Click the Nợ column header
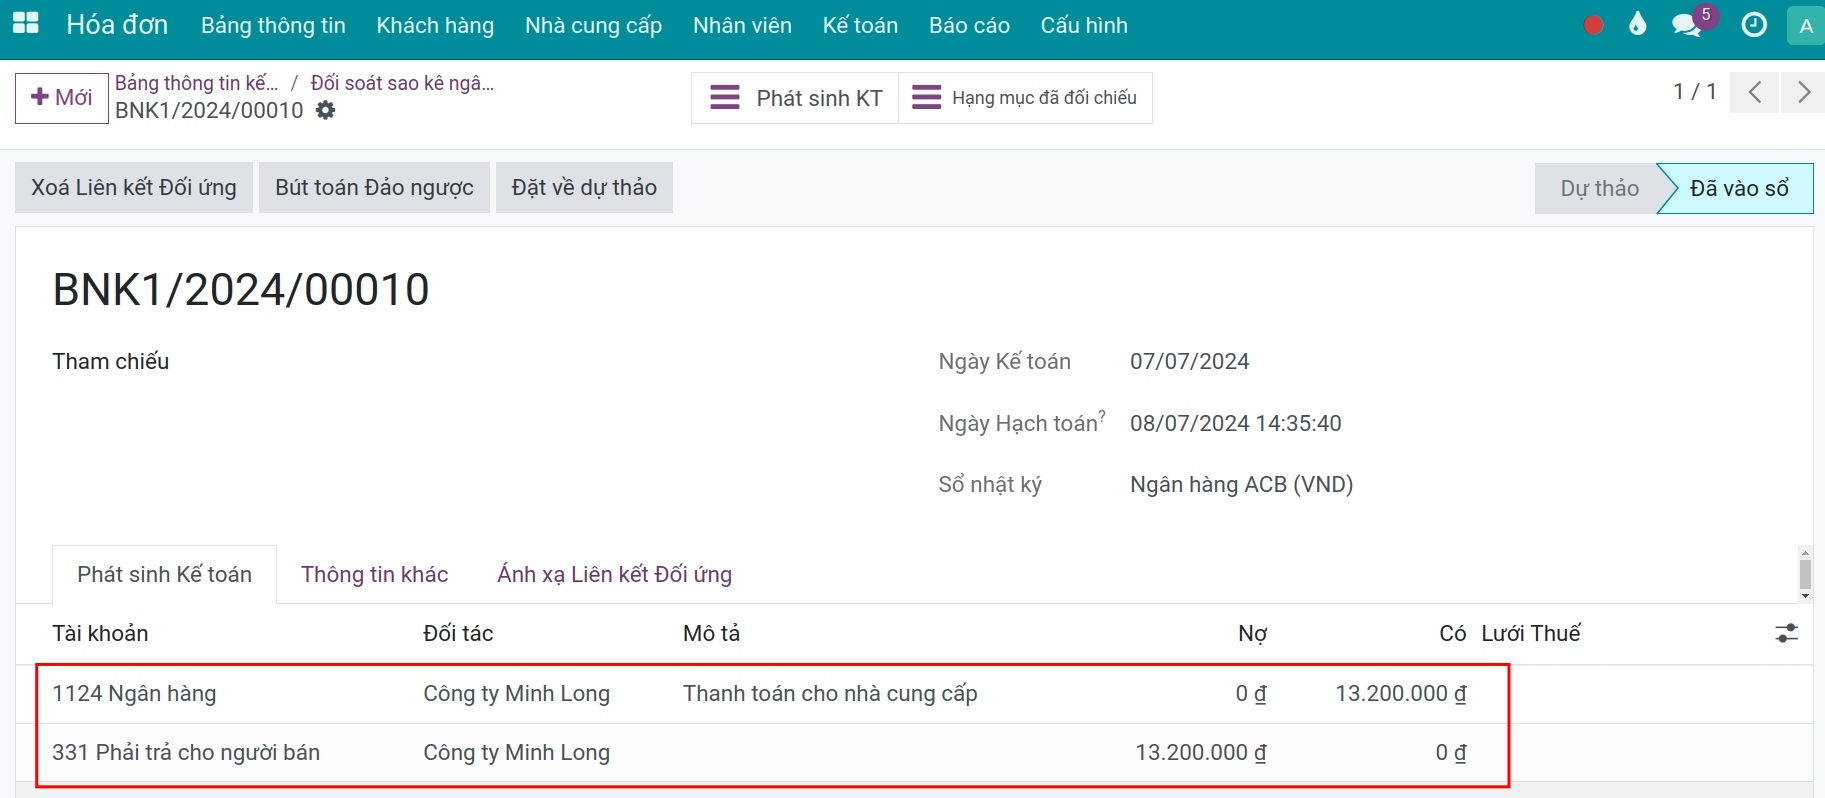 1253,633
